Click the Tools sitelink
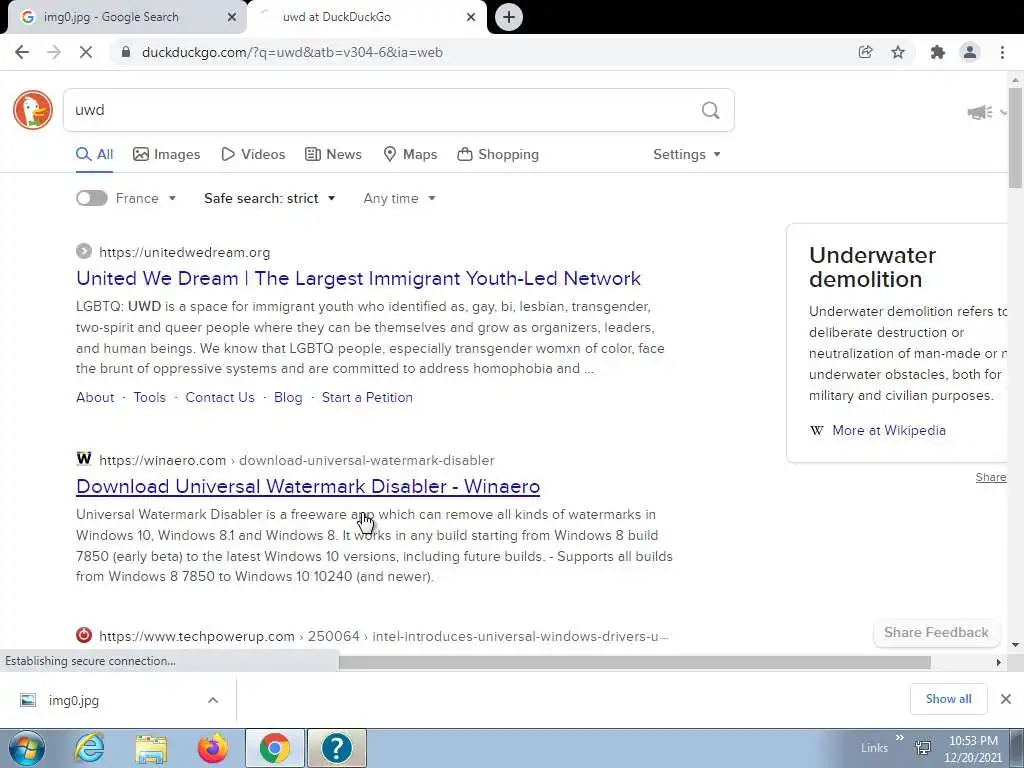 click(x=150, y=397)
